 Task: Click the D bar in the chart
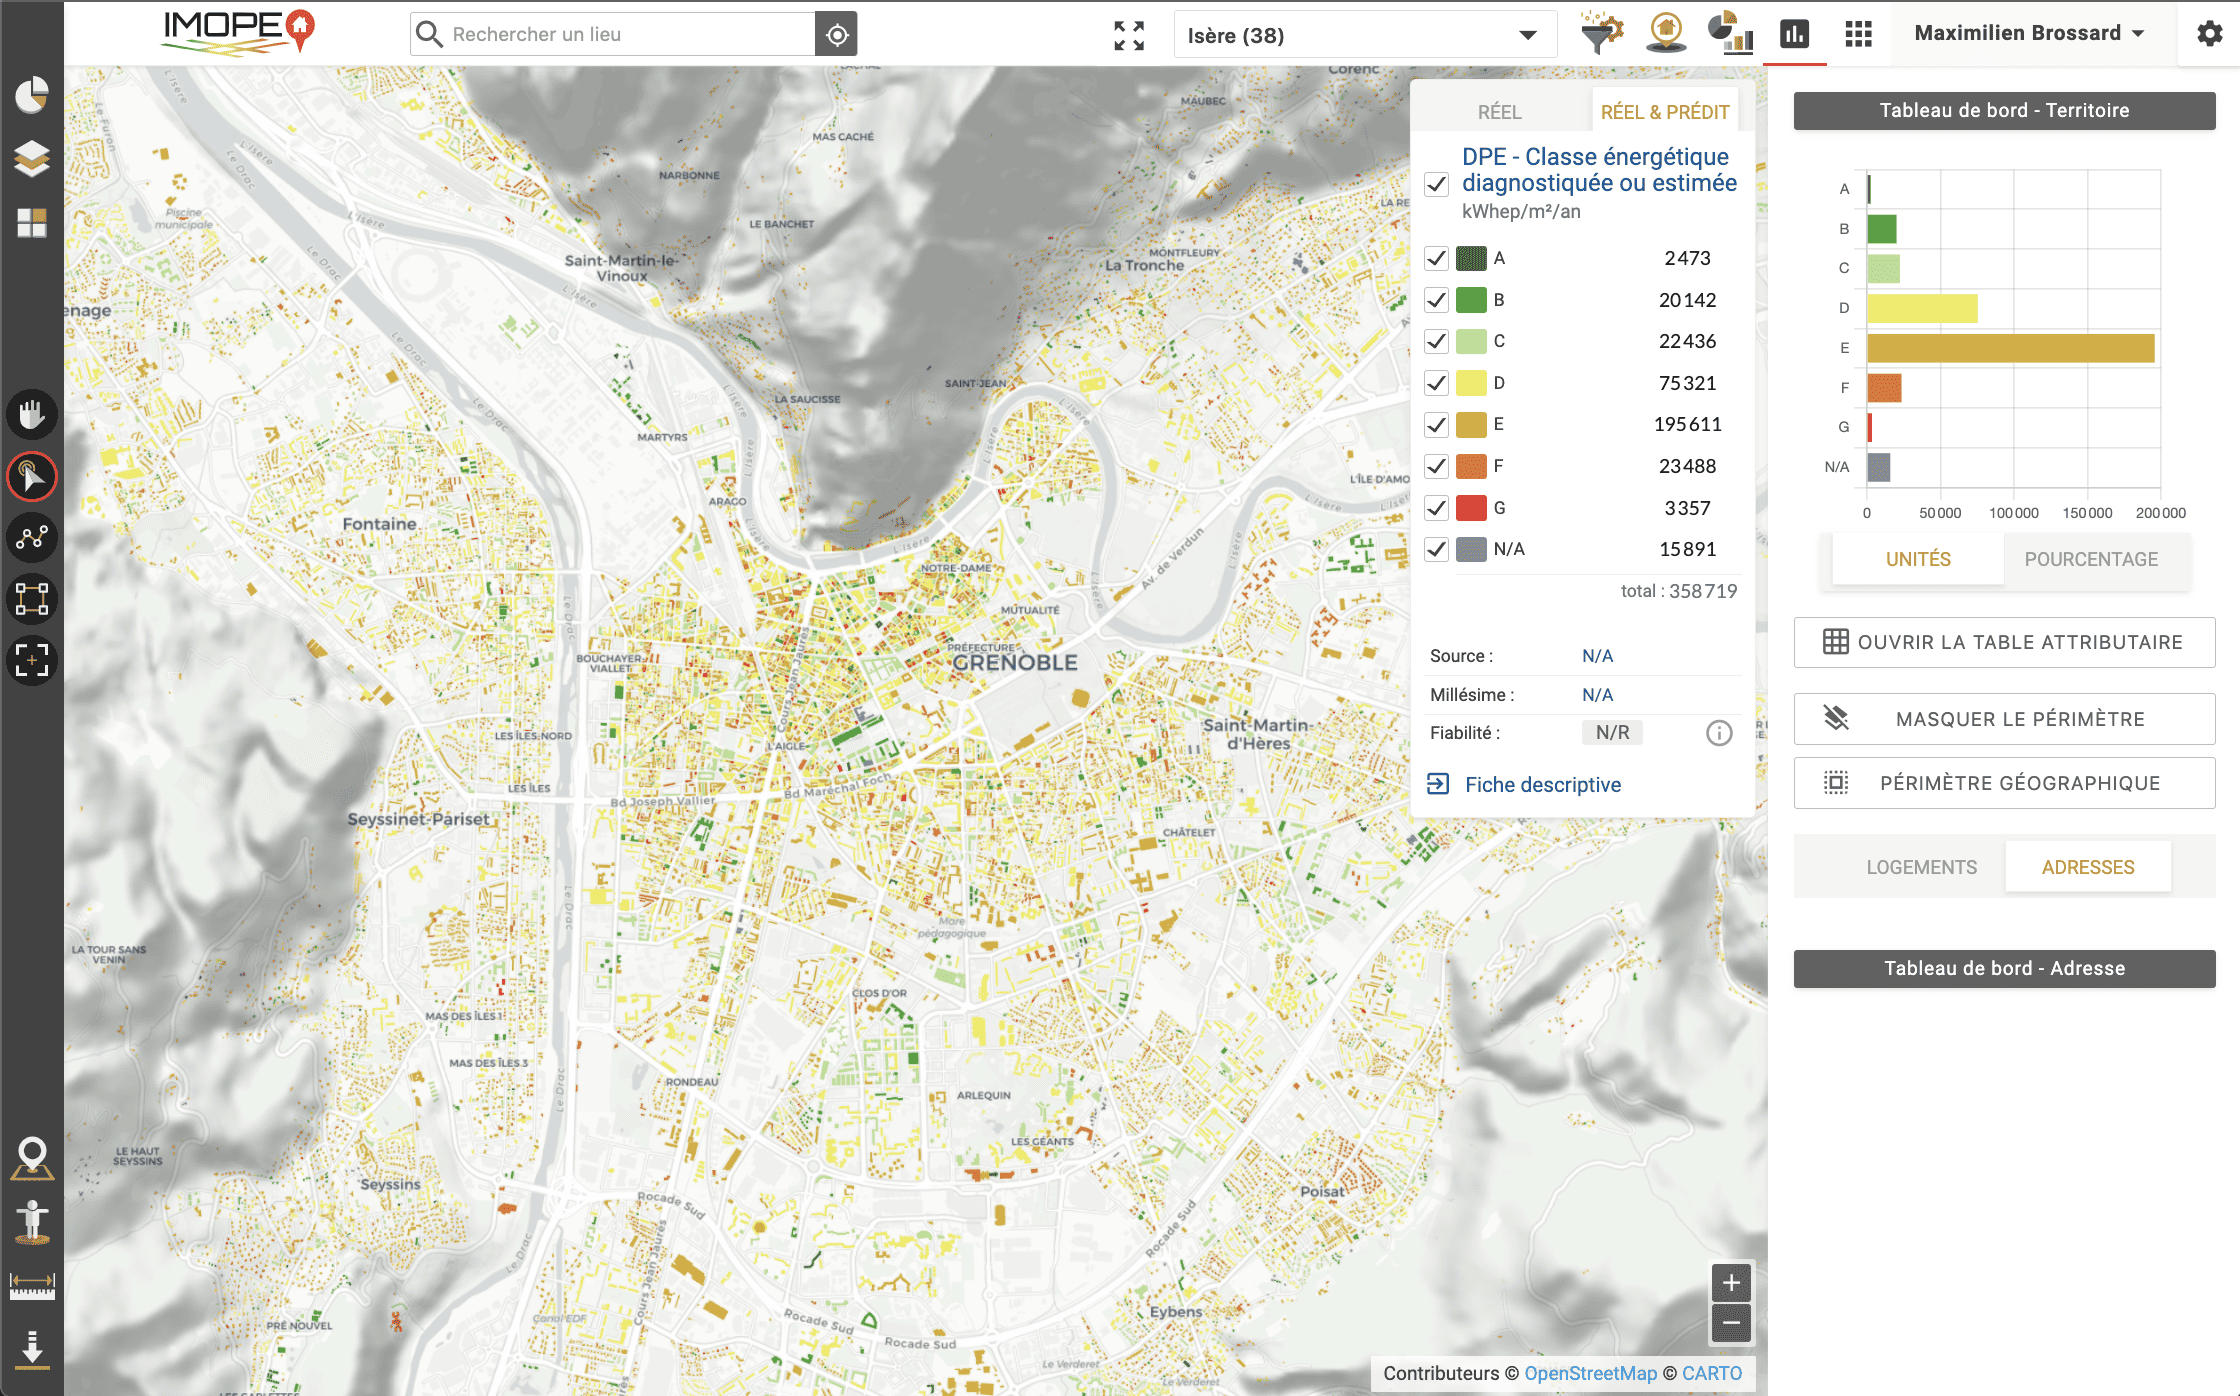tap(1922, 308)
